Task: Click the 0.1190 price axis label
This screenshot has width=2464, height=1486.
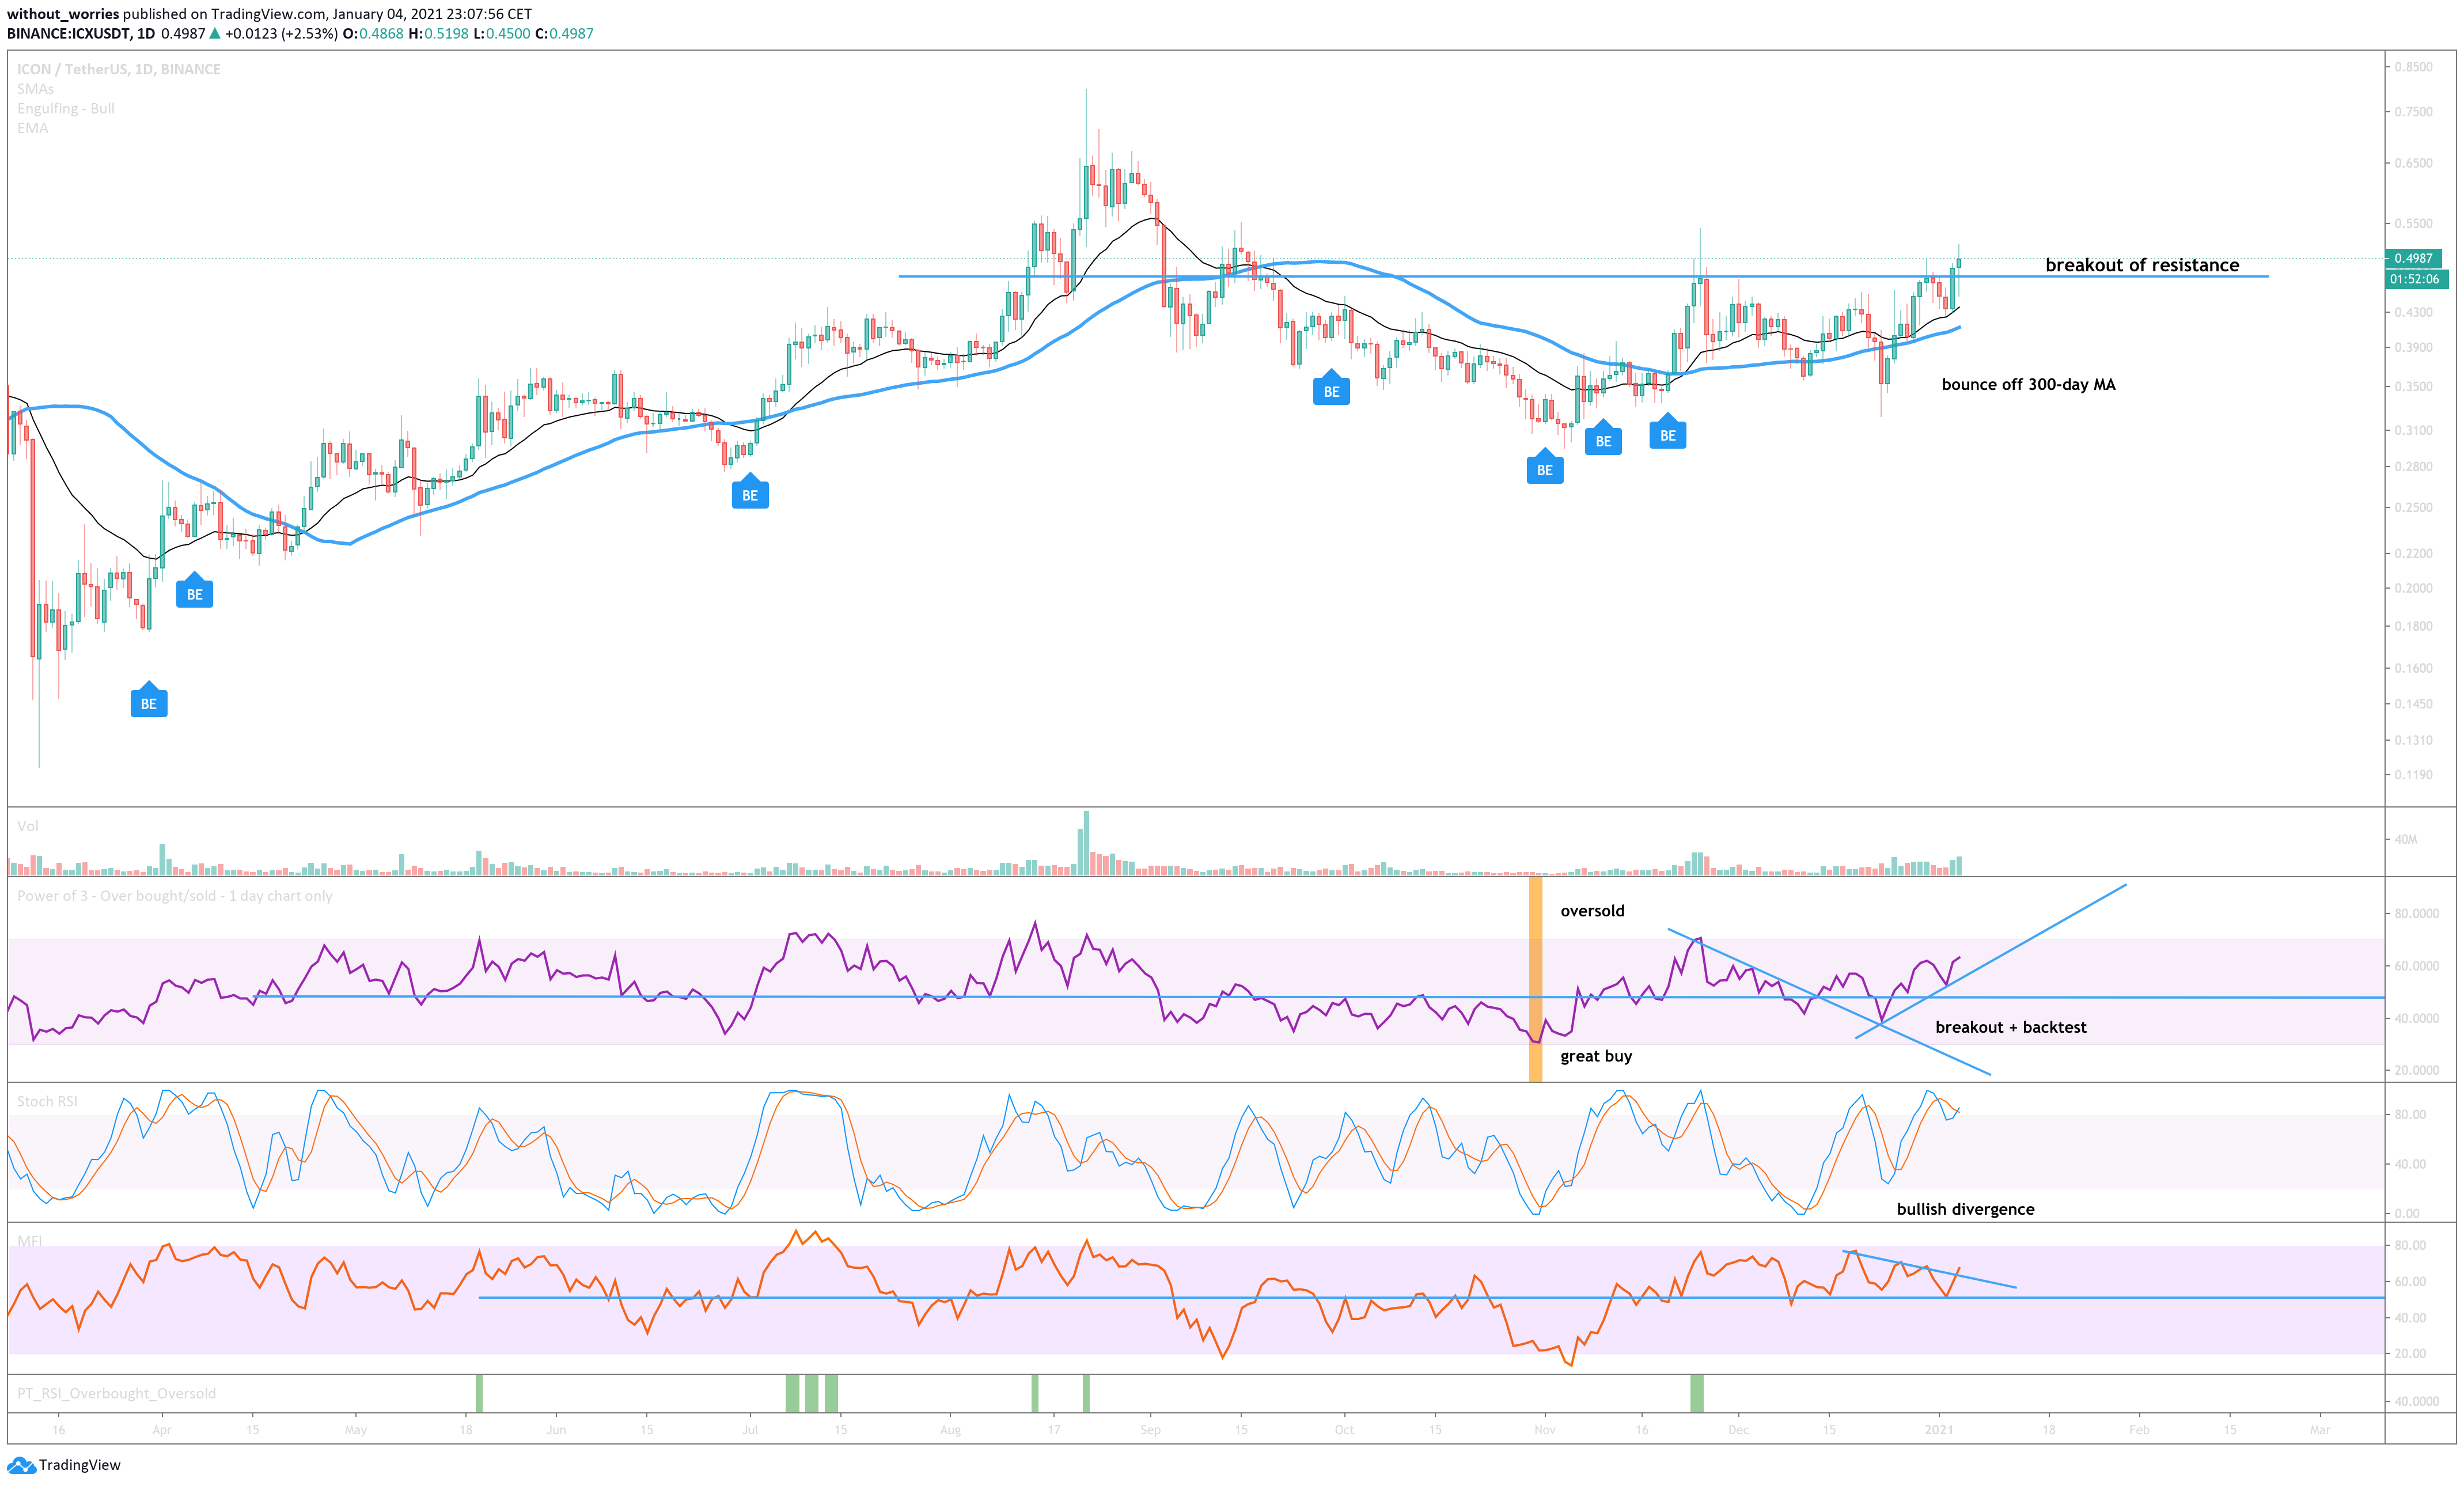Action: [x=2413, y=775]
